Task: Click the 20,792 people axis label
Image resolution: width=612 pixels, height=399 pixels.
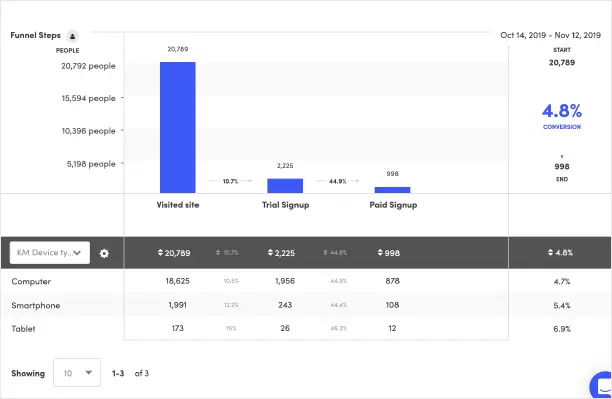Action: point(88,66)
